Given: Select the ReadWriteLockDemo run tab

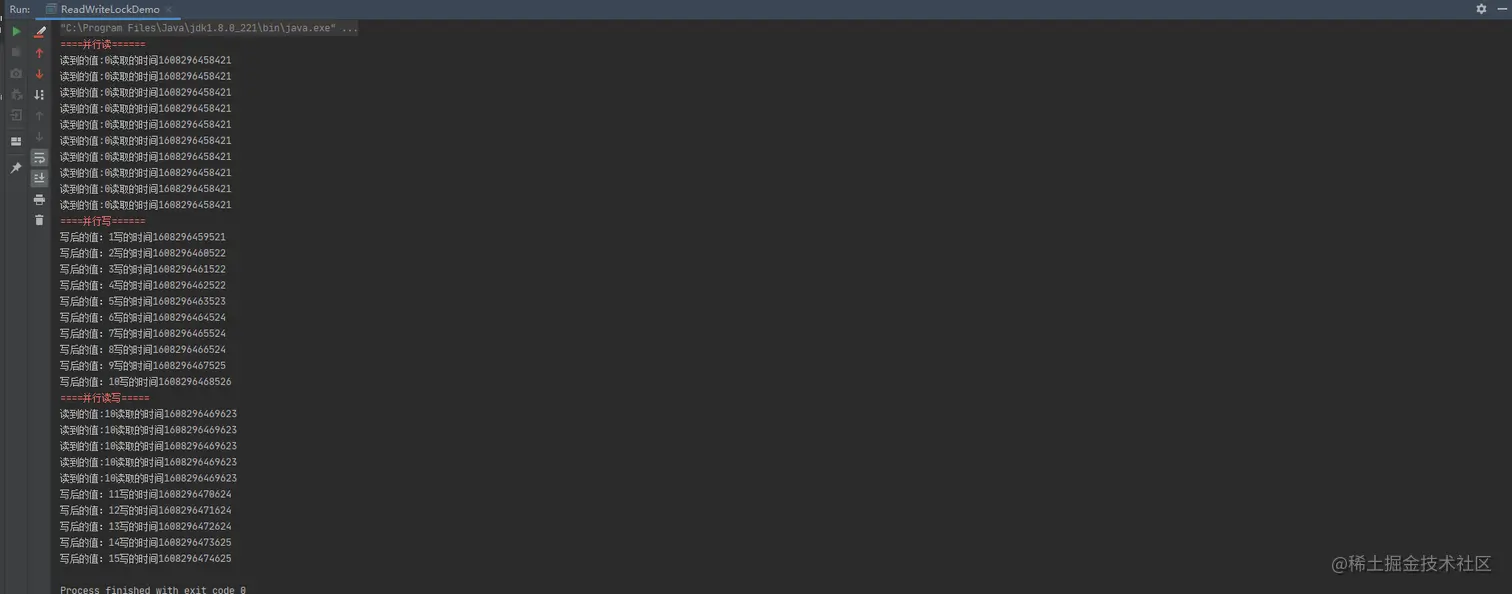Looking at the screenshot, I should [x=103, y=9].
